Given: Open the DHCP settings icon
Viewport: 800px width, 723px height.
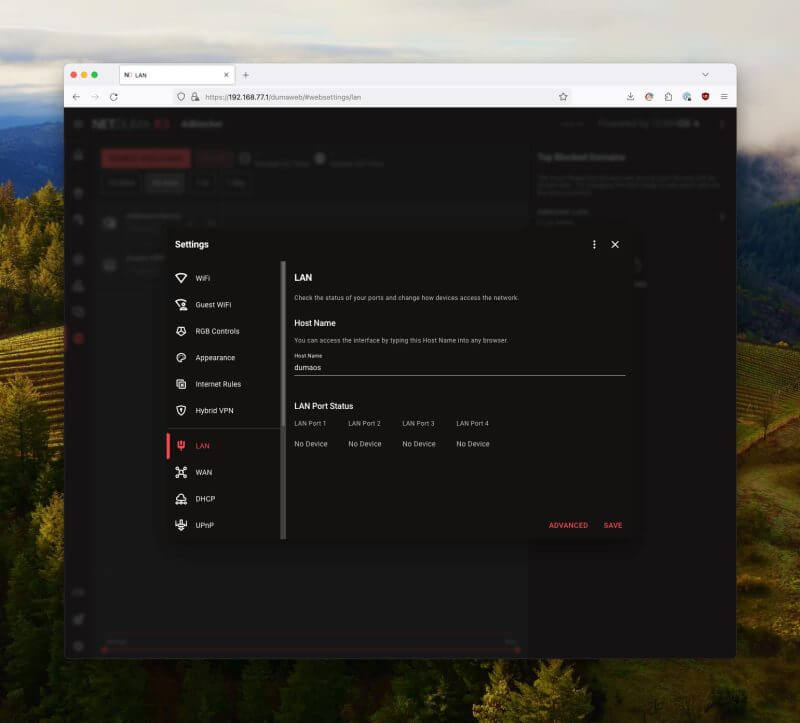Looking at the screenshot, I should pos(181,499).
